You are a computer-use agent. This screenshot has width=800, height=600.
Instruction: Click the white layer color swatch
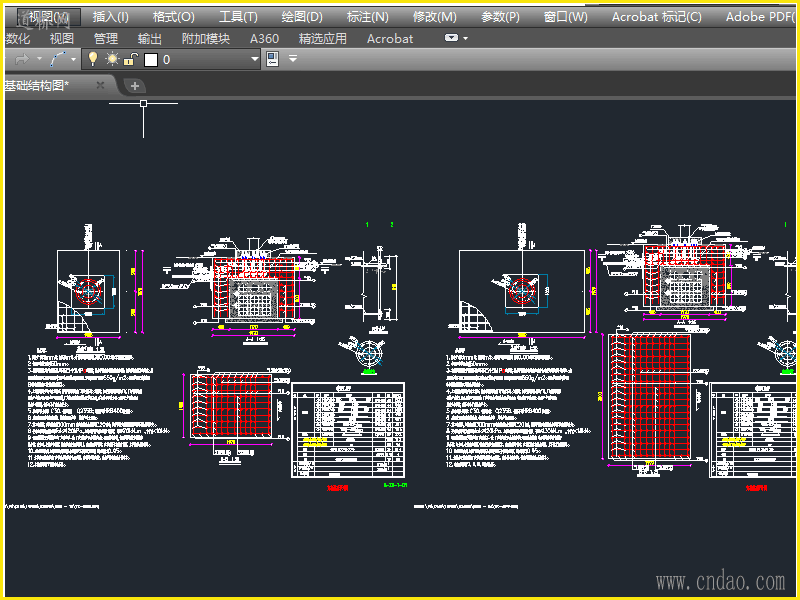pos(151,60)
